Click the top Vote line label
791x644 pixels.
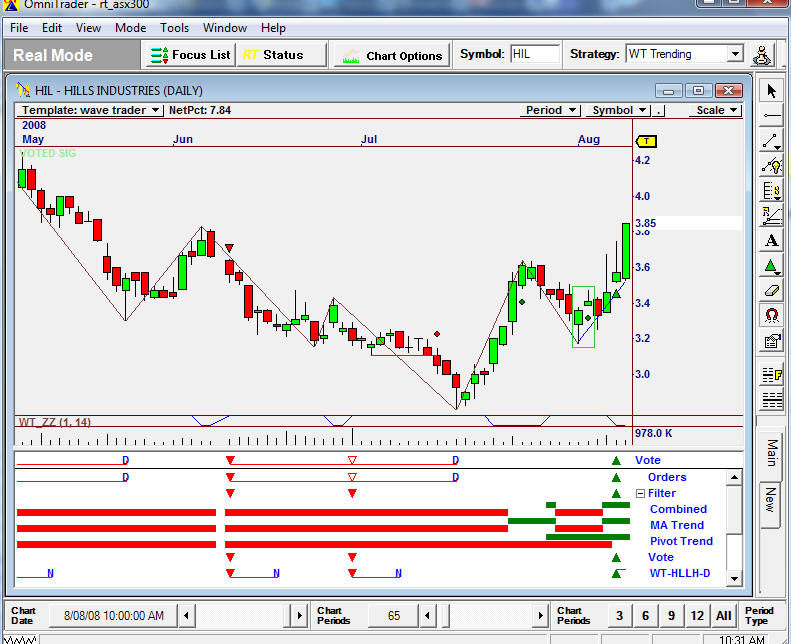(x=648, y=460)
